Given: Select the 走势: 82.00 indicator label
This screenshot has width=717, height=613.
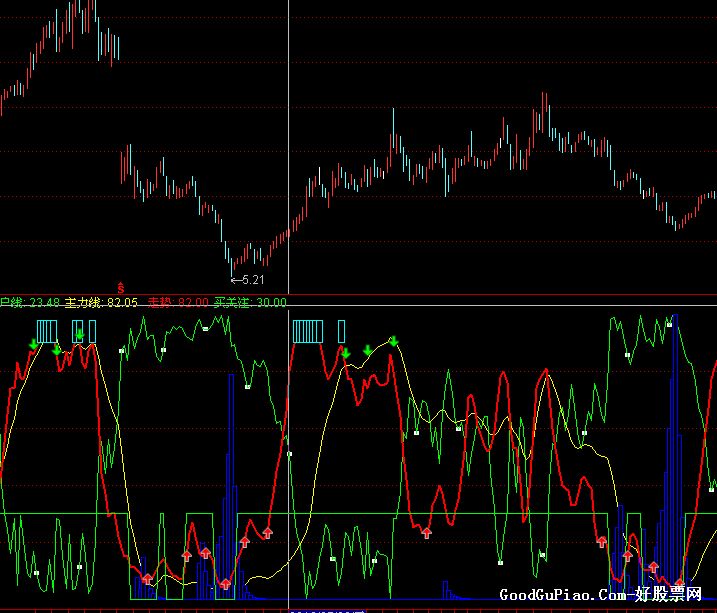Looking at the screenshot, I should [178, 303].
